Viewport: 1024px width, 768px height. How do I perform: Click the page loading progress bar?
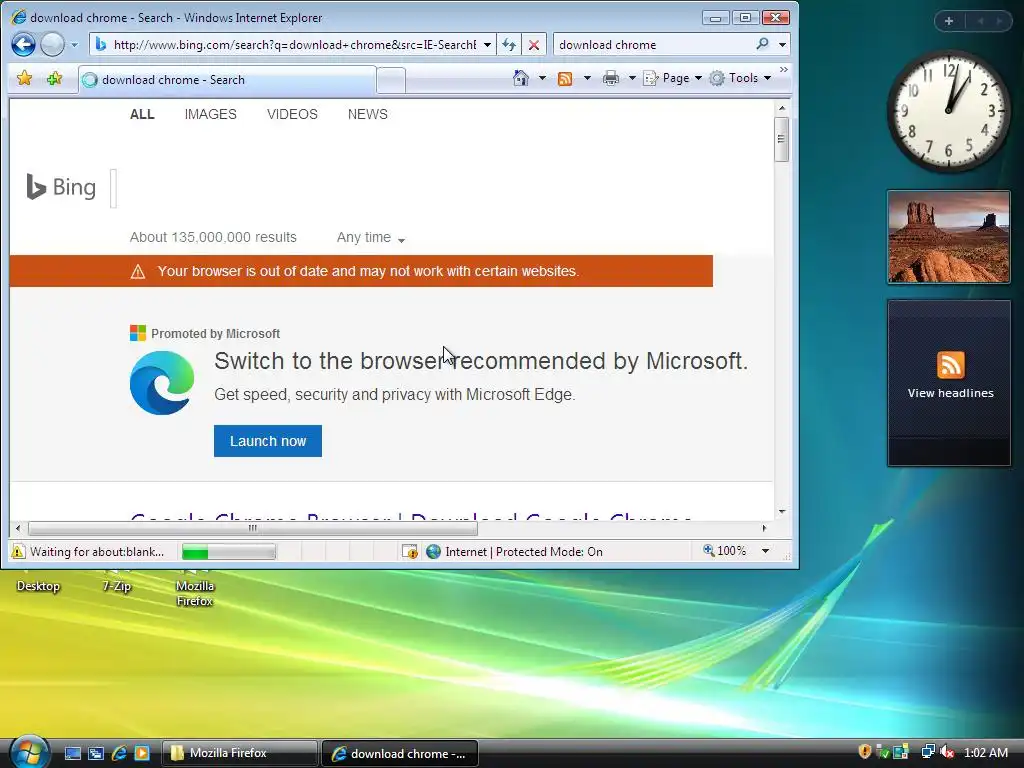[229, 552]
